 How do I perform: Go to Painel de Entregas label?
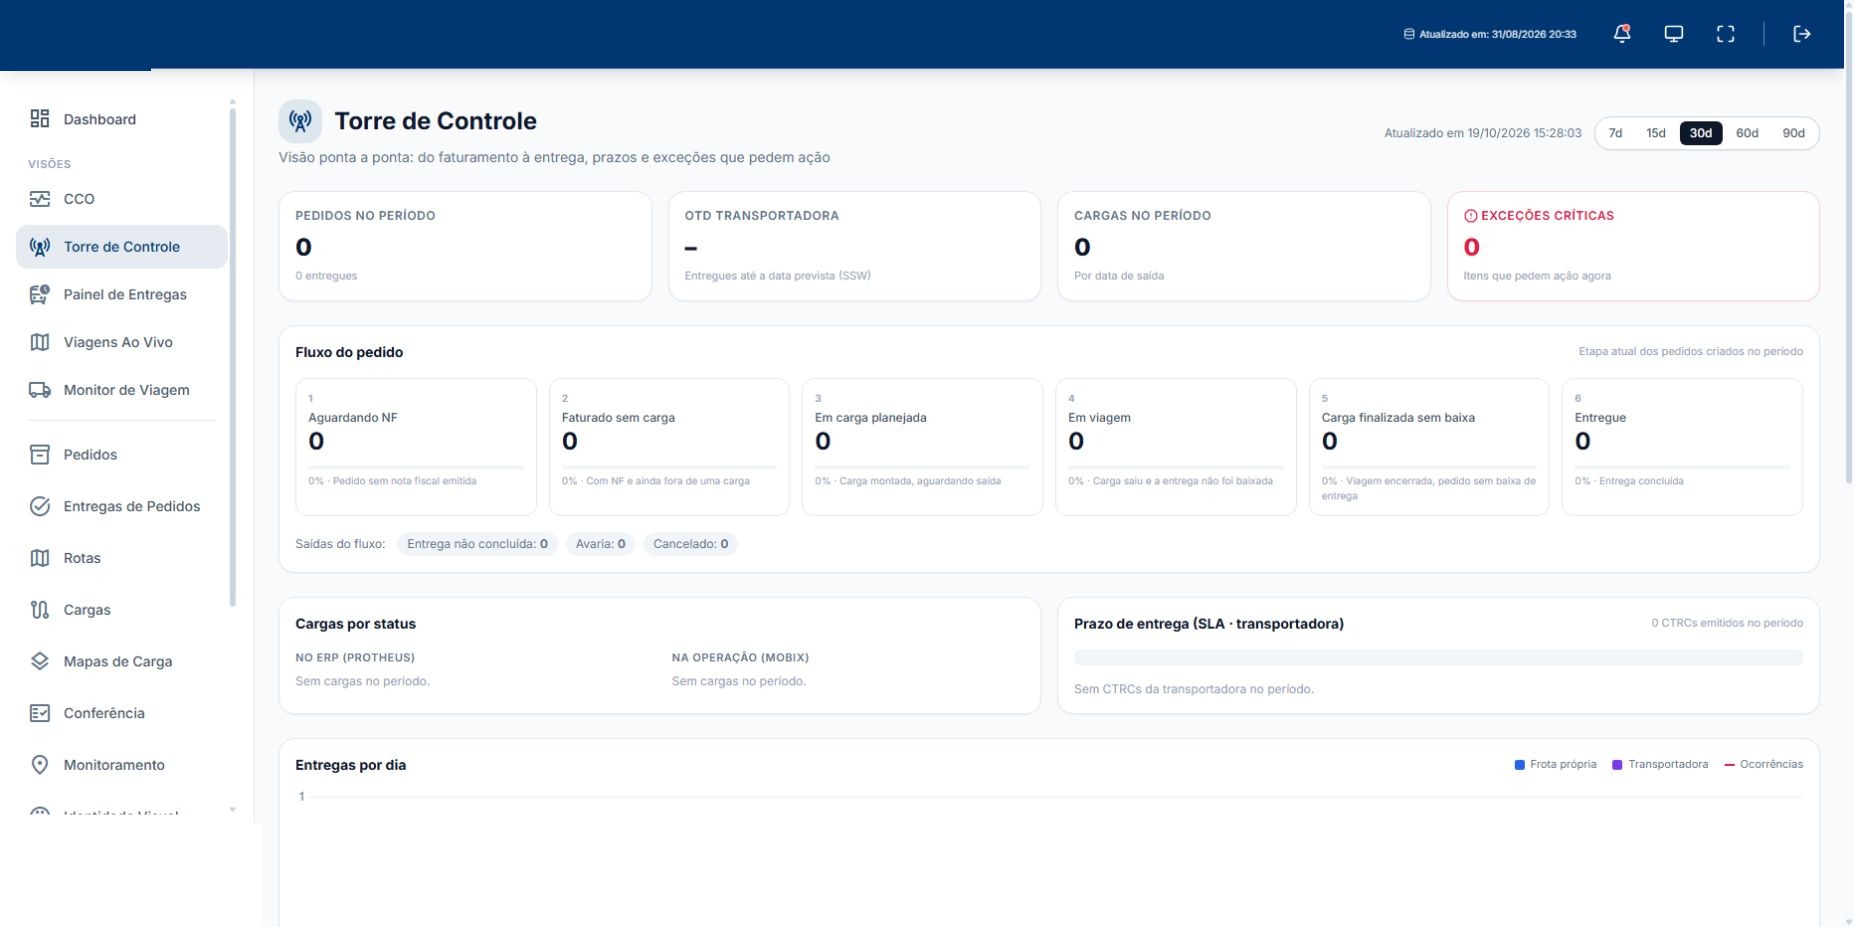(125, 294)
